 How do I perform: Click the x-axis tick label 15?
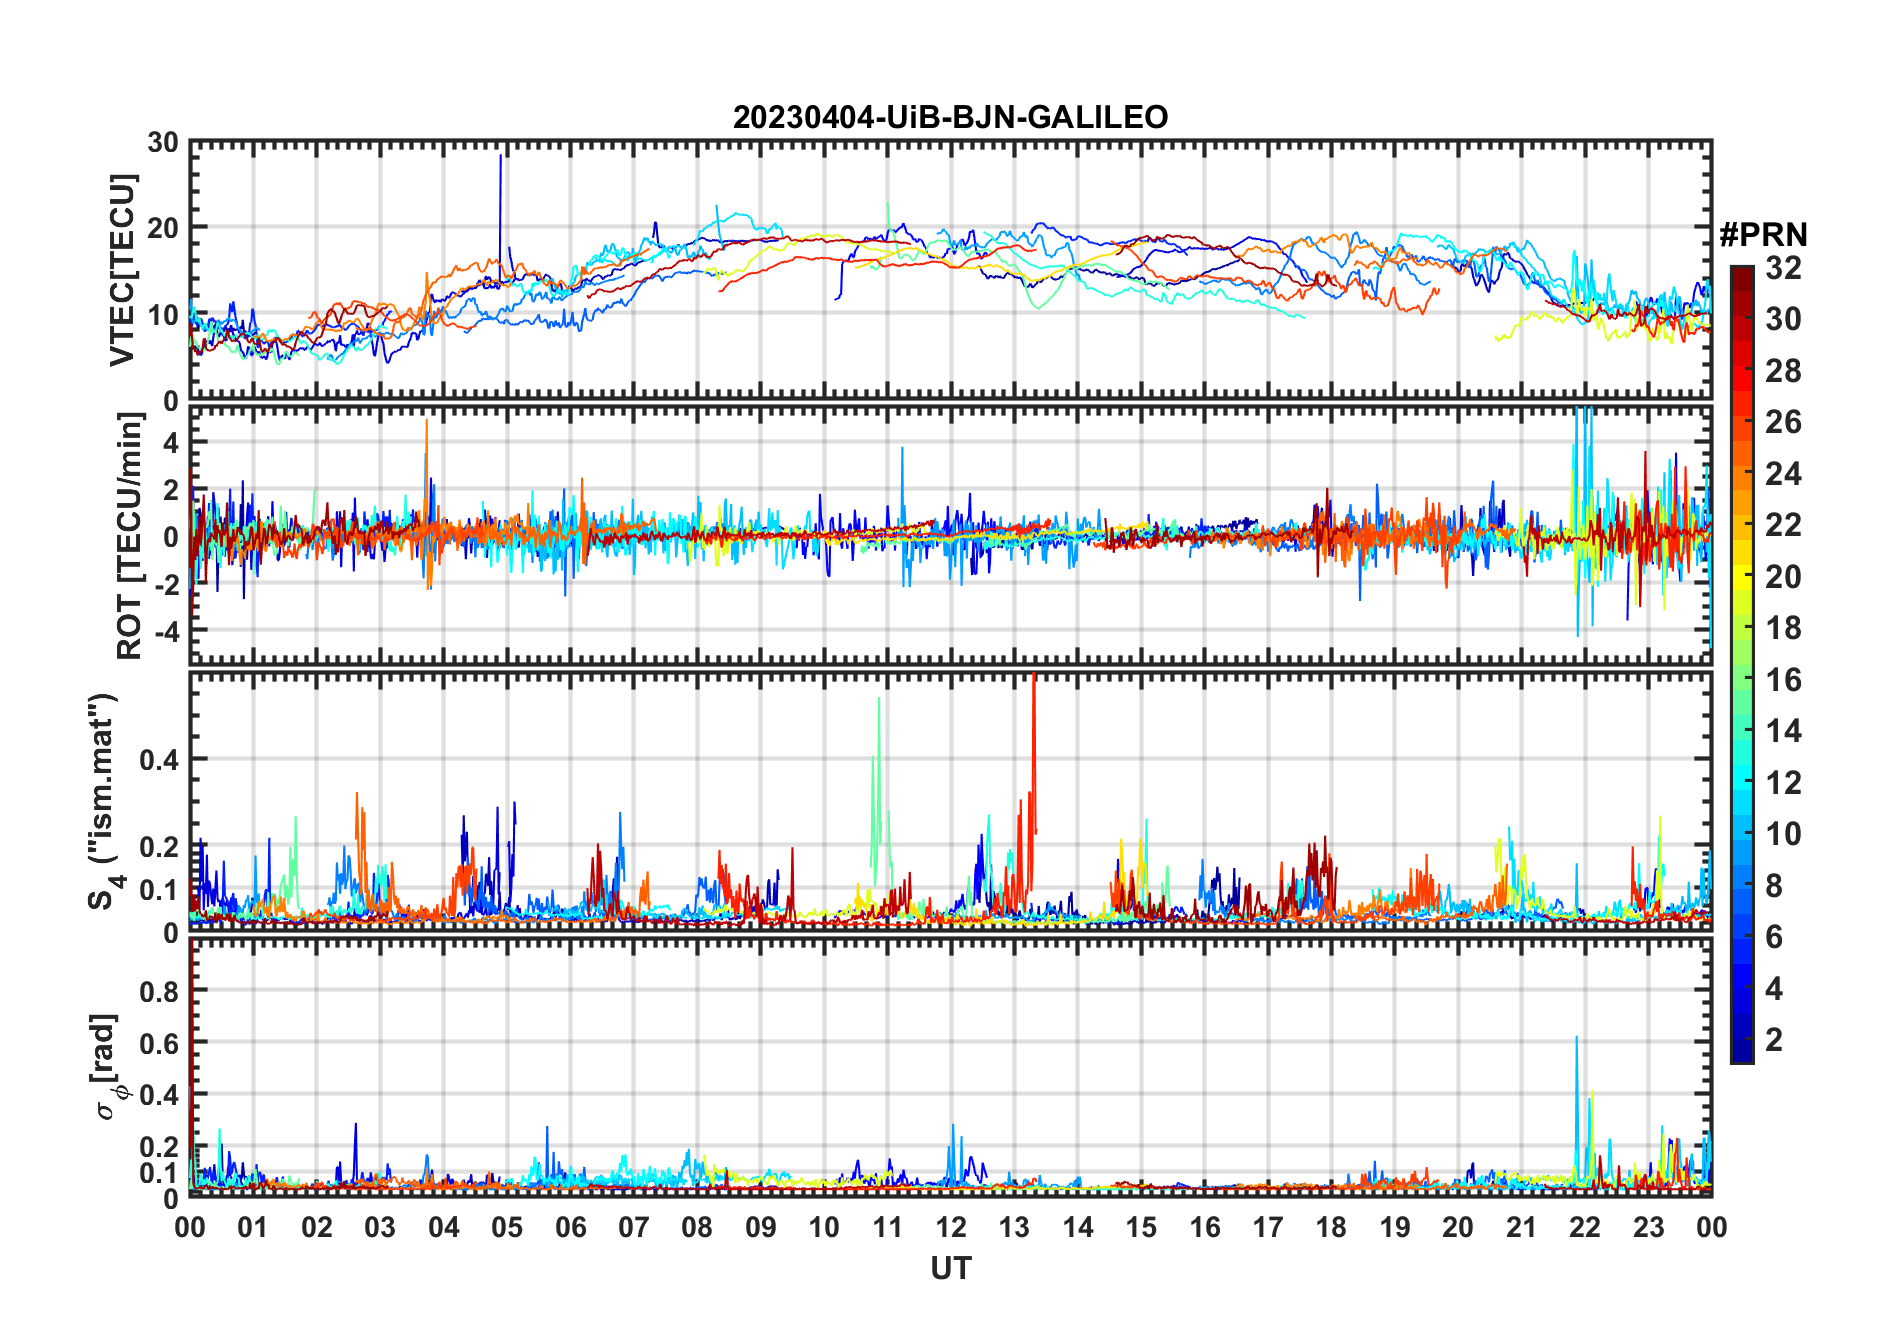pyautogui.click(x=1141, y=1227)
